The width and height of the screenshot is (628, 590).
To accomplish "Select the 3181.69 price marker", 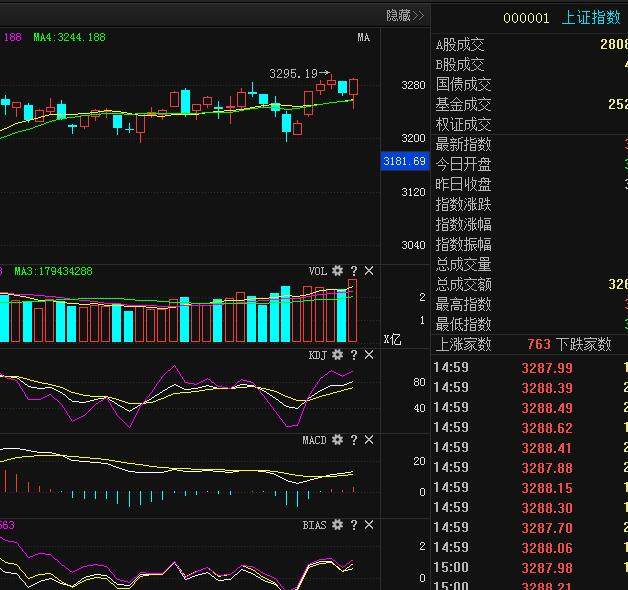I will [x=405, y=161].
